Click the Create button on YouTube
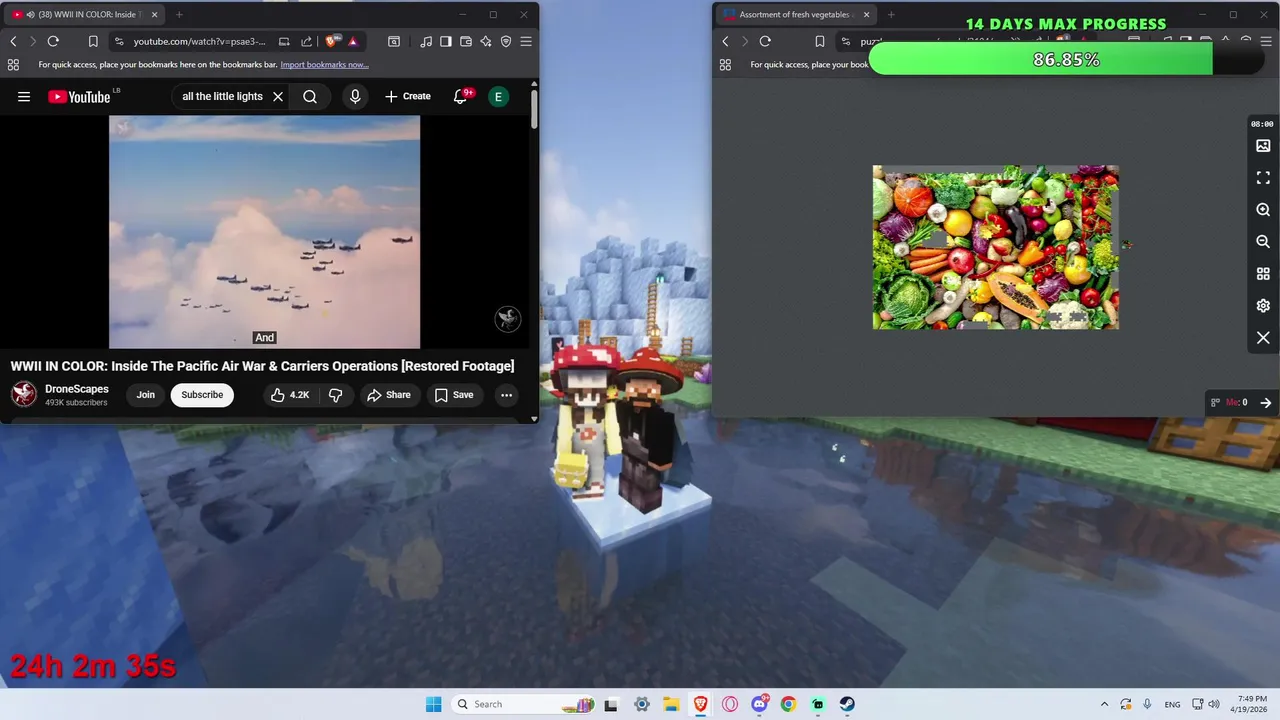This screenshot has height=720, width=1280. tap(408, 97)
